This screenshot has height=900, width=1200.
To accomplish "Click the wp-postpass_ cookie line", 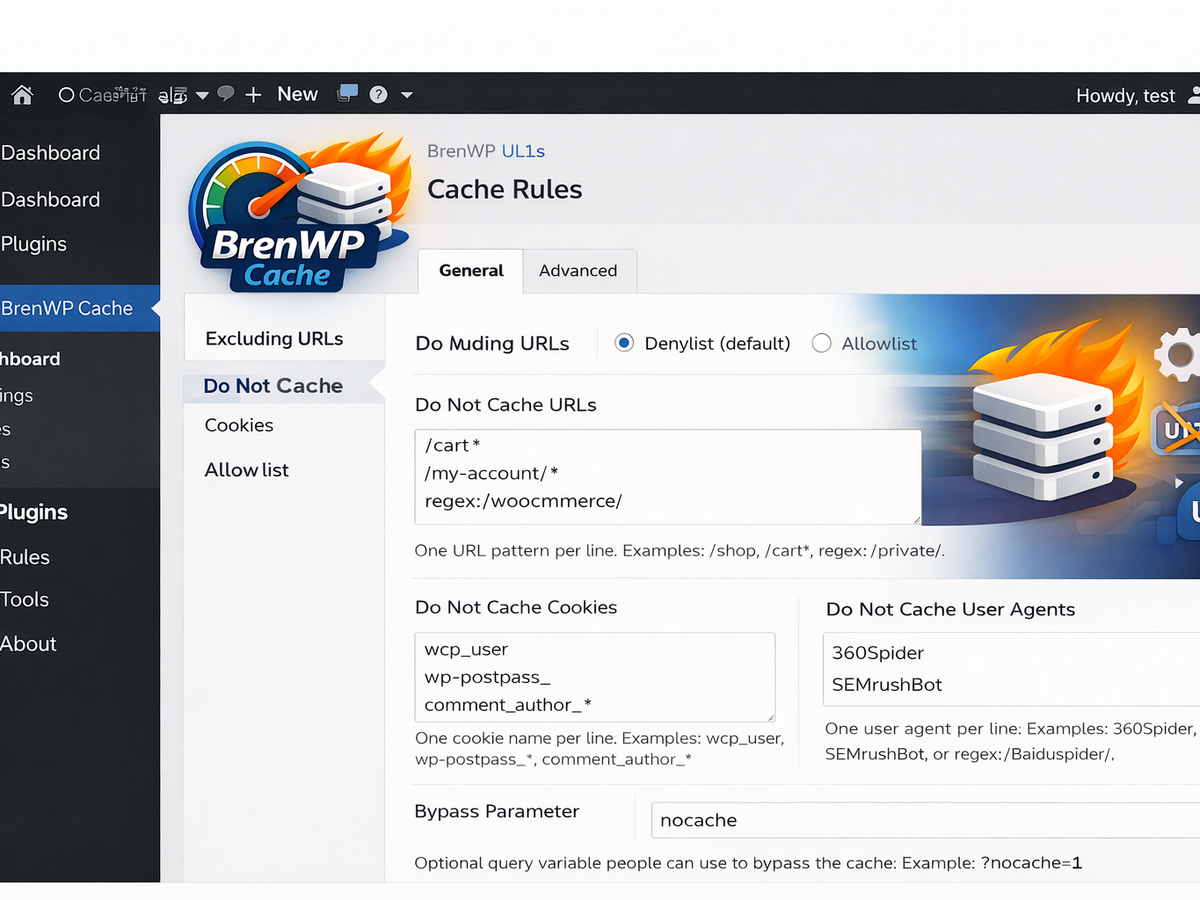I will [x=487, y=677].
